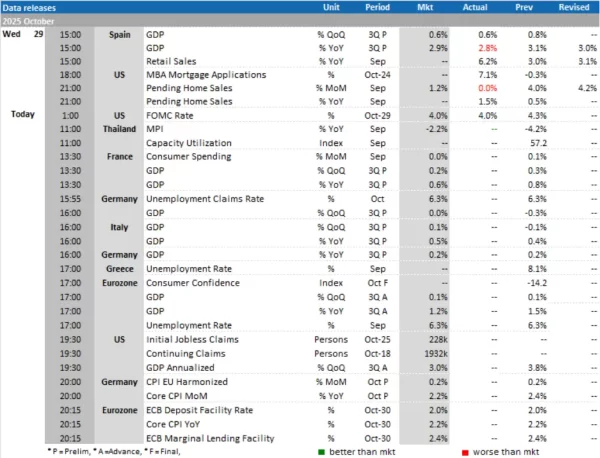
Task: Select the red 2.8% Spain GDP actual value
Action: tap(487, 47)
